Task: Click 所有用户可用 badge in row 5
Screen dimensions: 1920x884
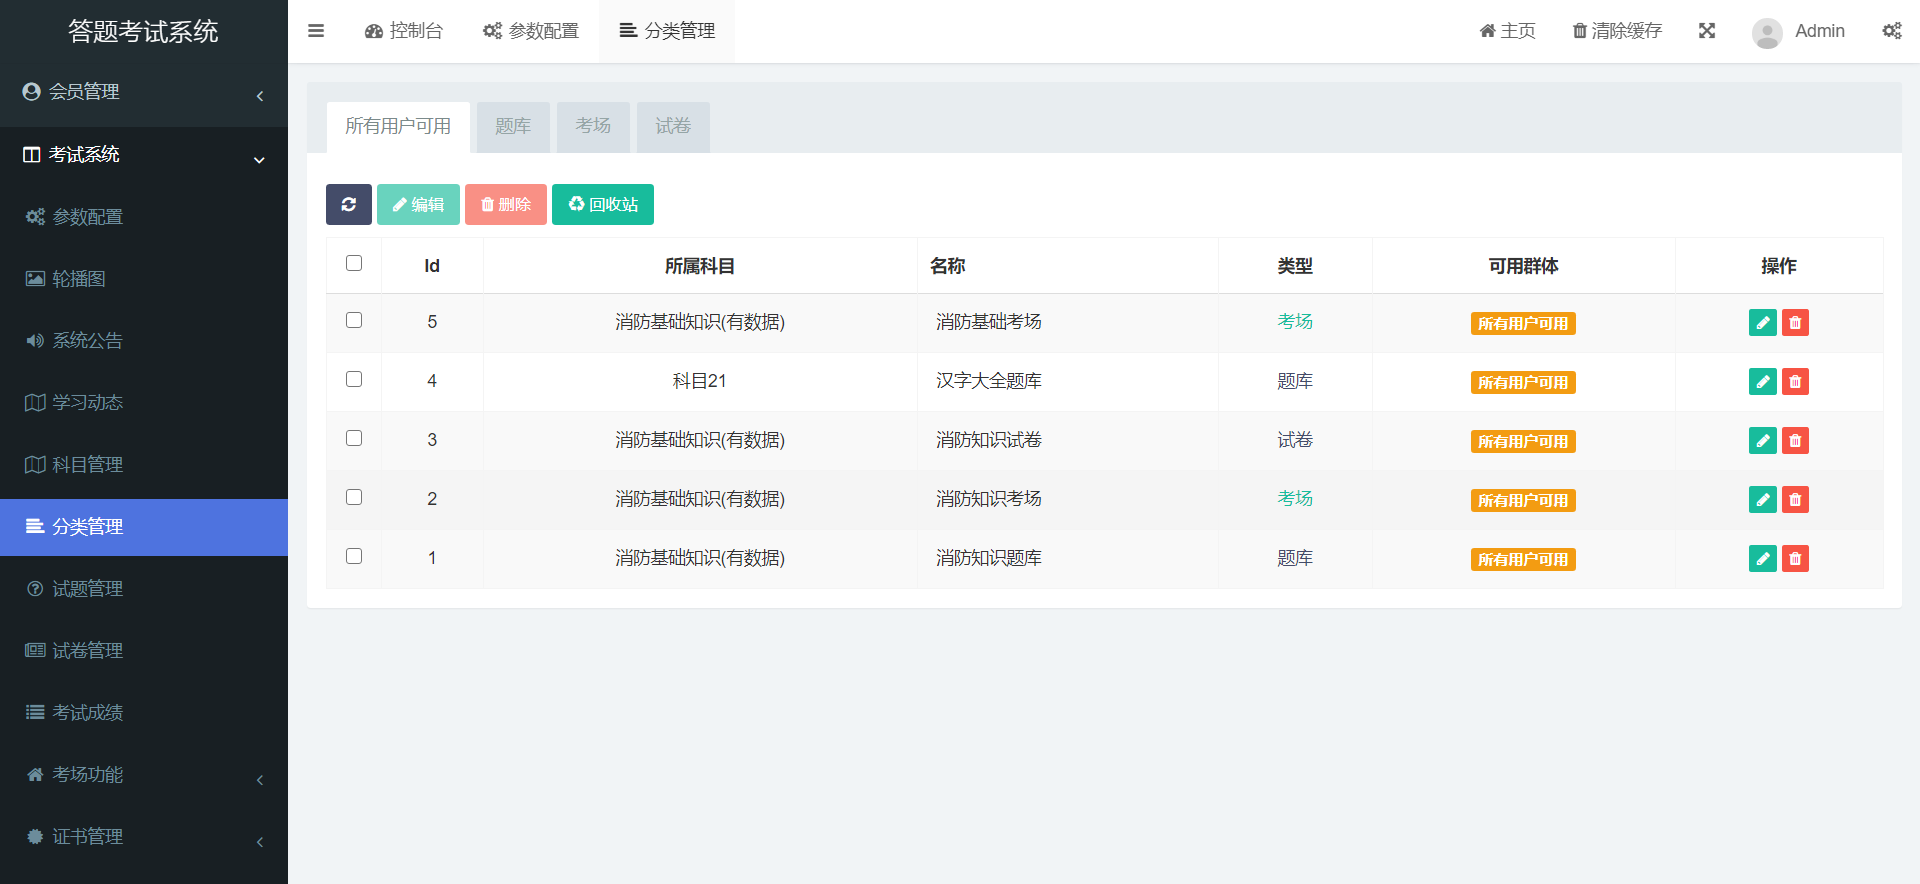Action: (x=1523, y=324)
